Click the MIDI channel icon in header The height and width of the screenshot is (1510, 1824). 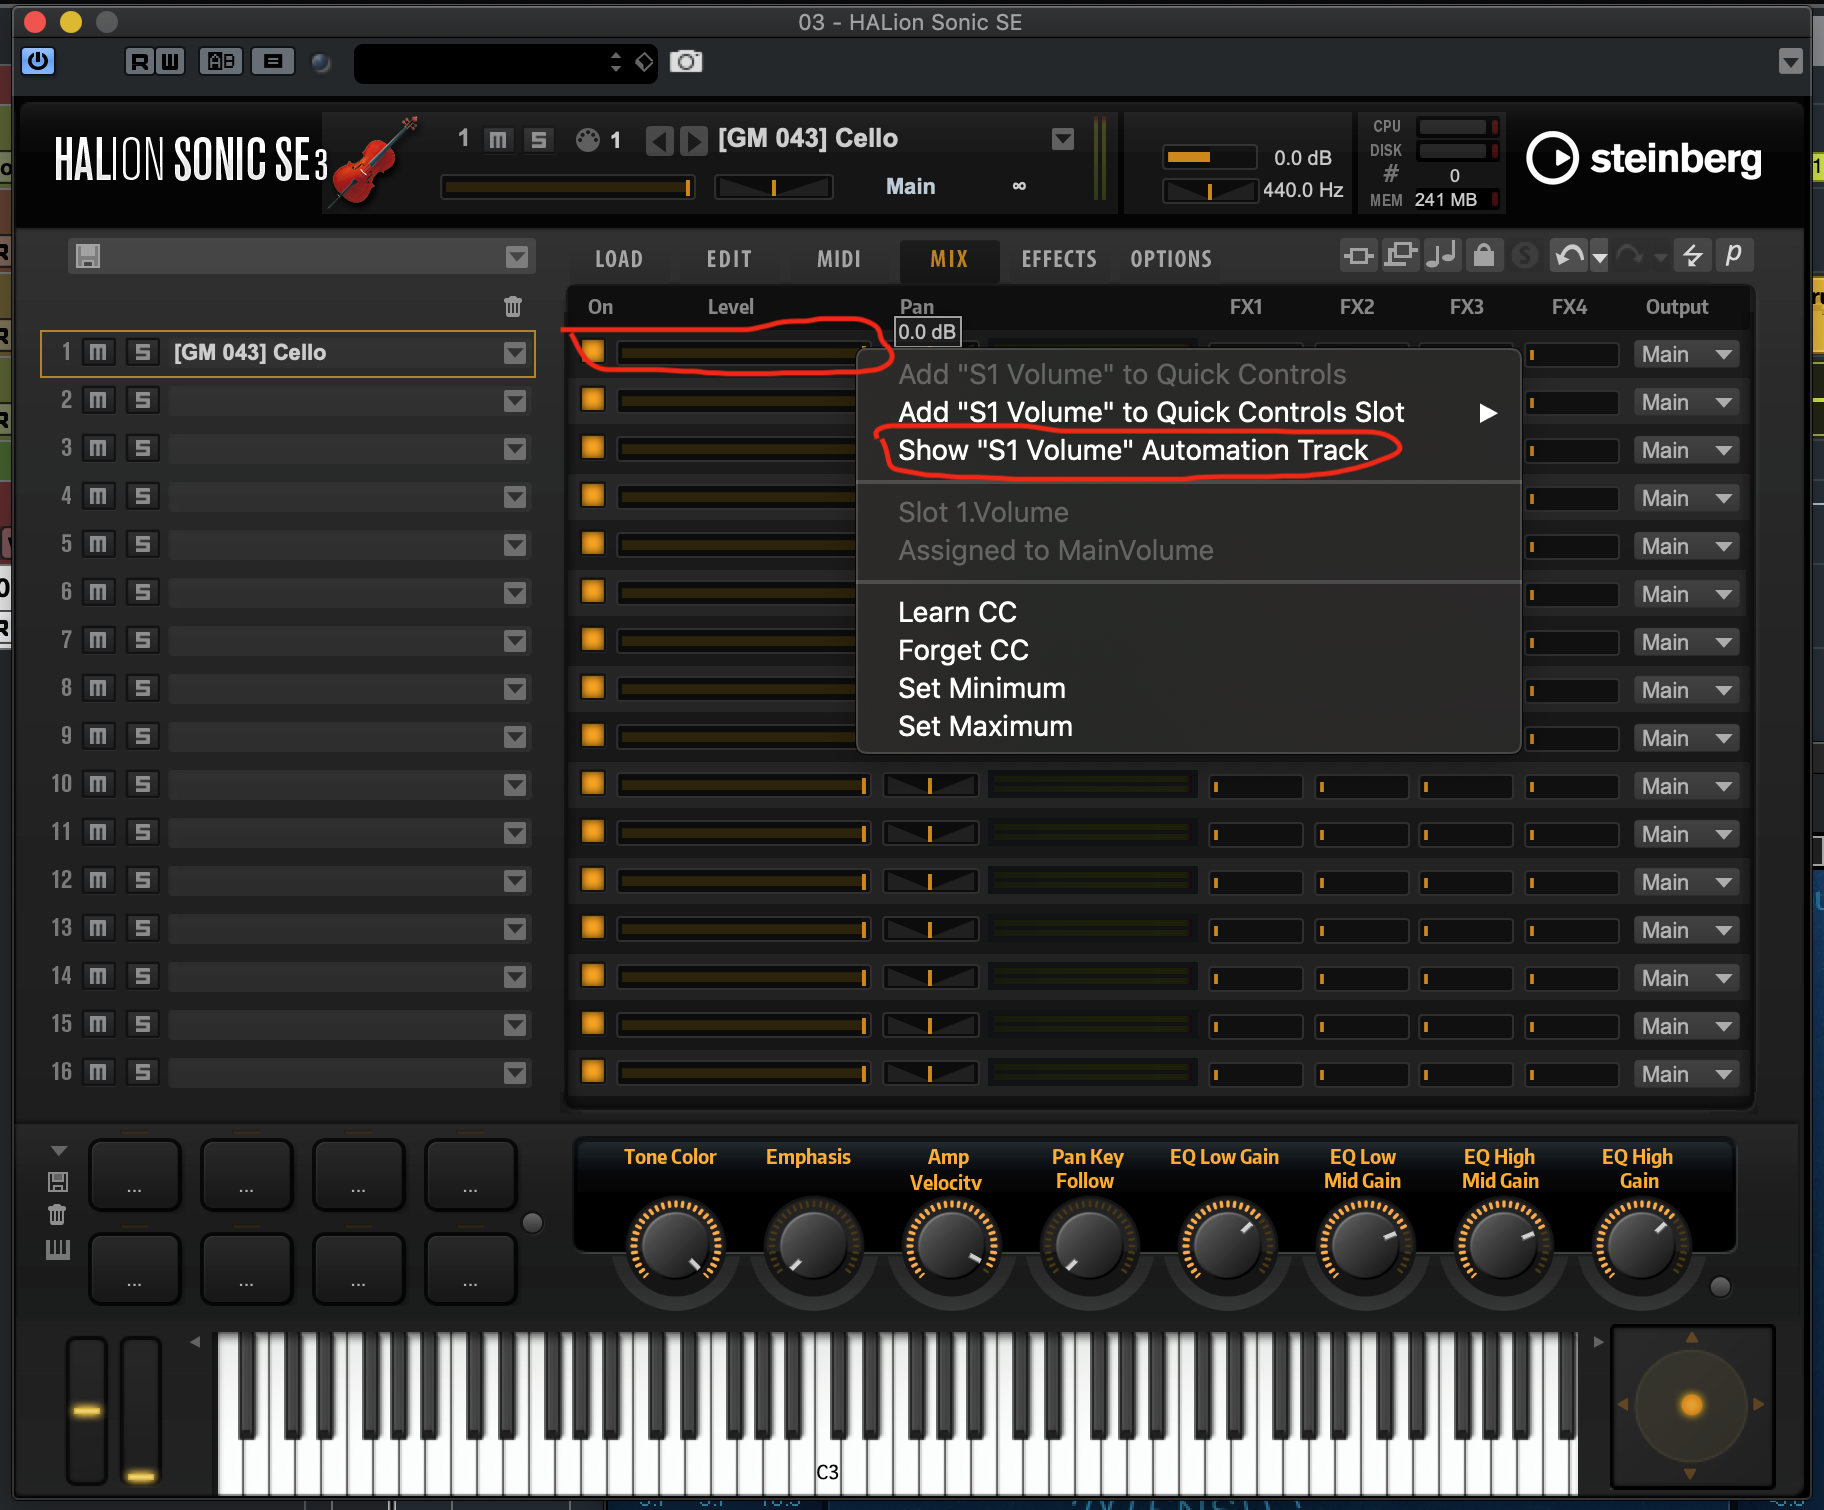pyautogui.click(x=588, y=140)
